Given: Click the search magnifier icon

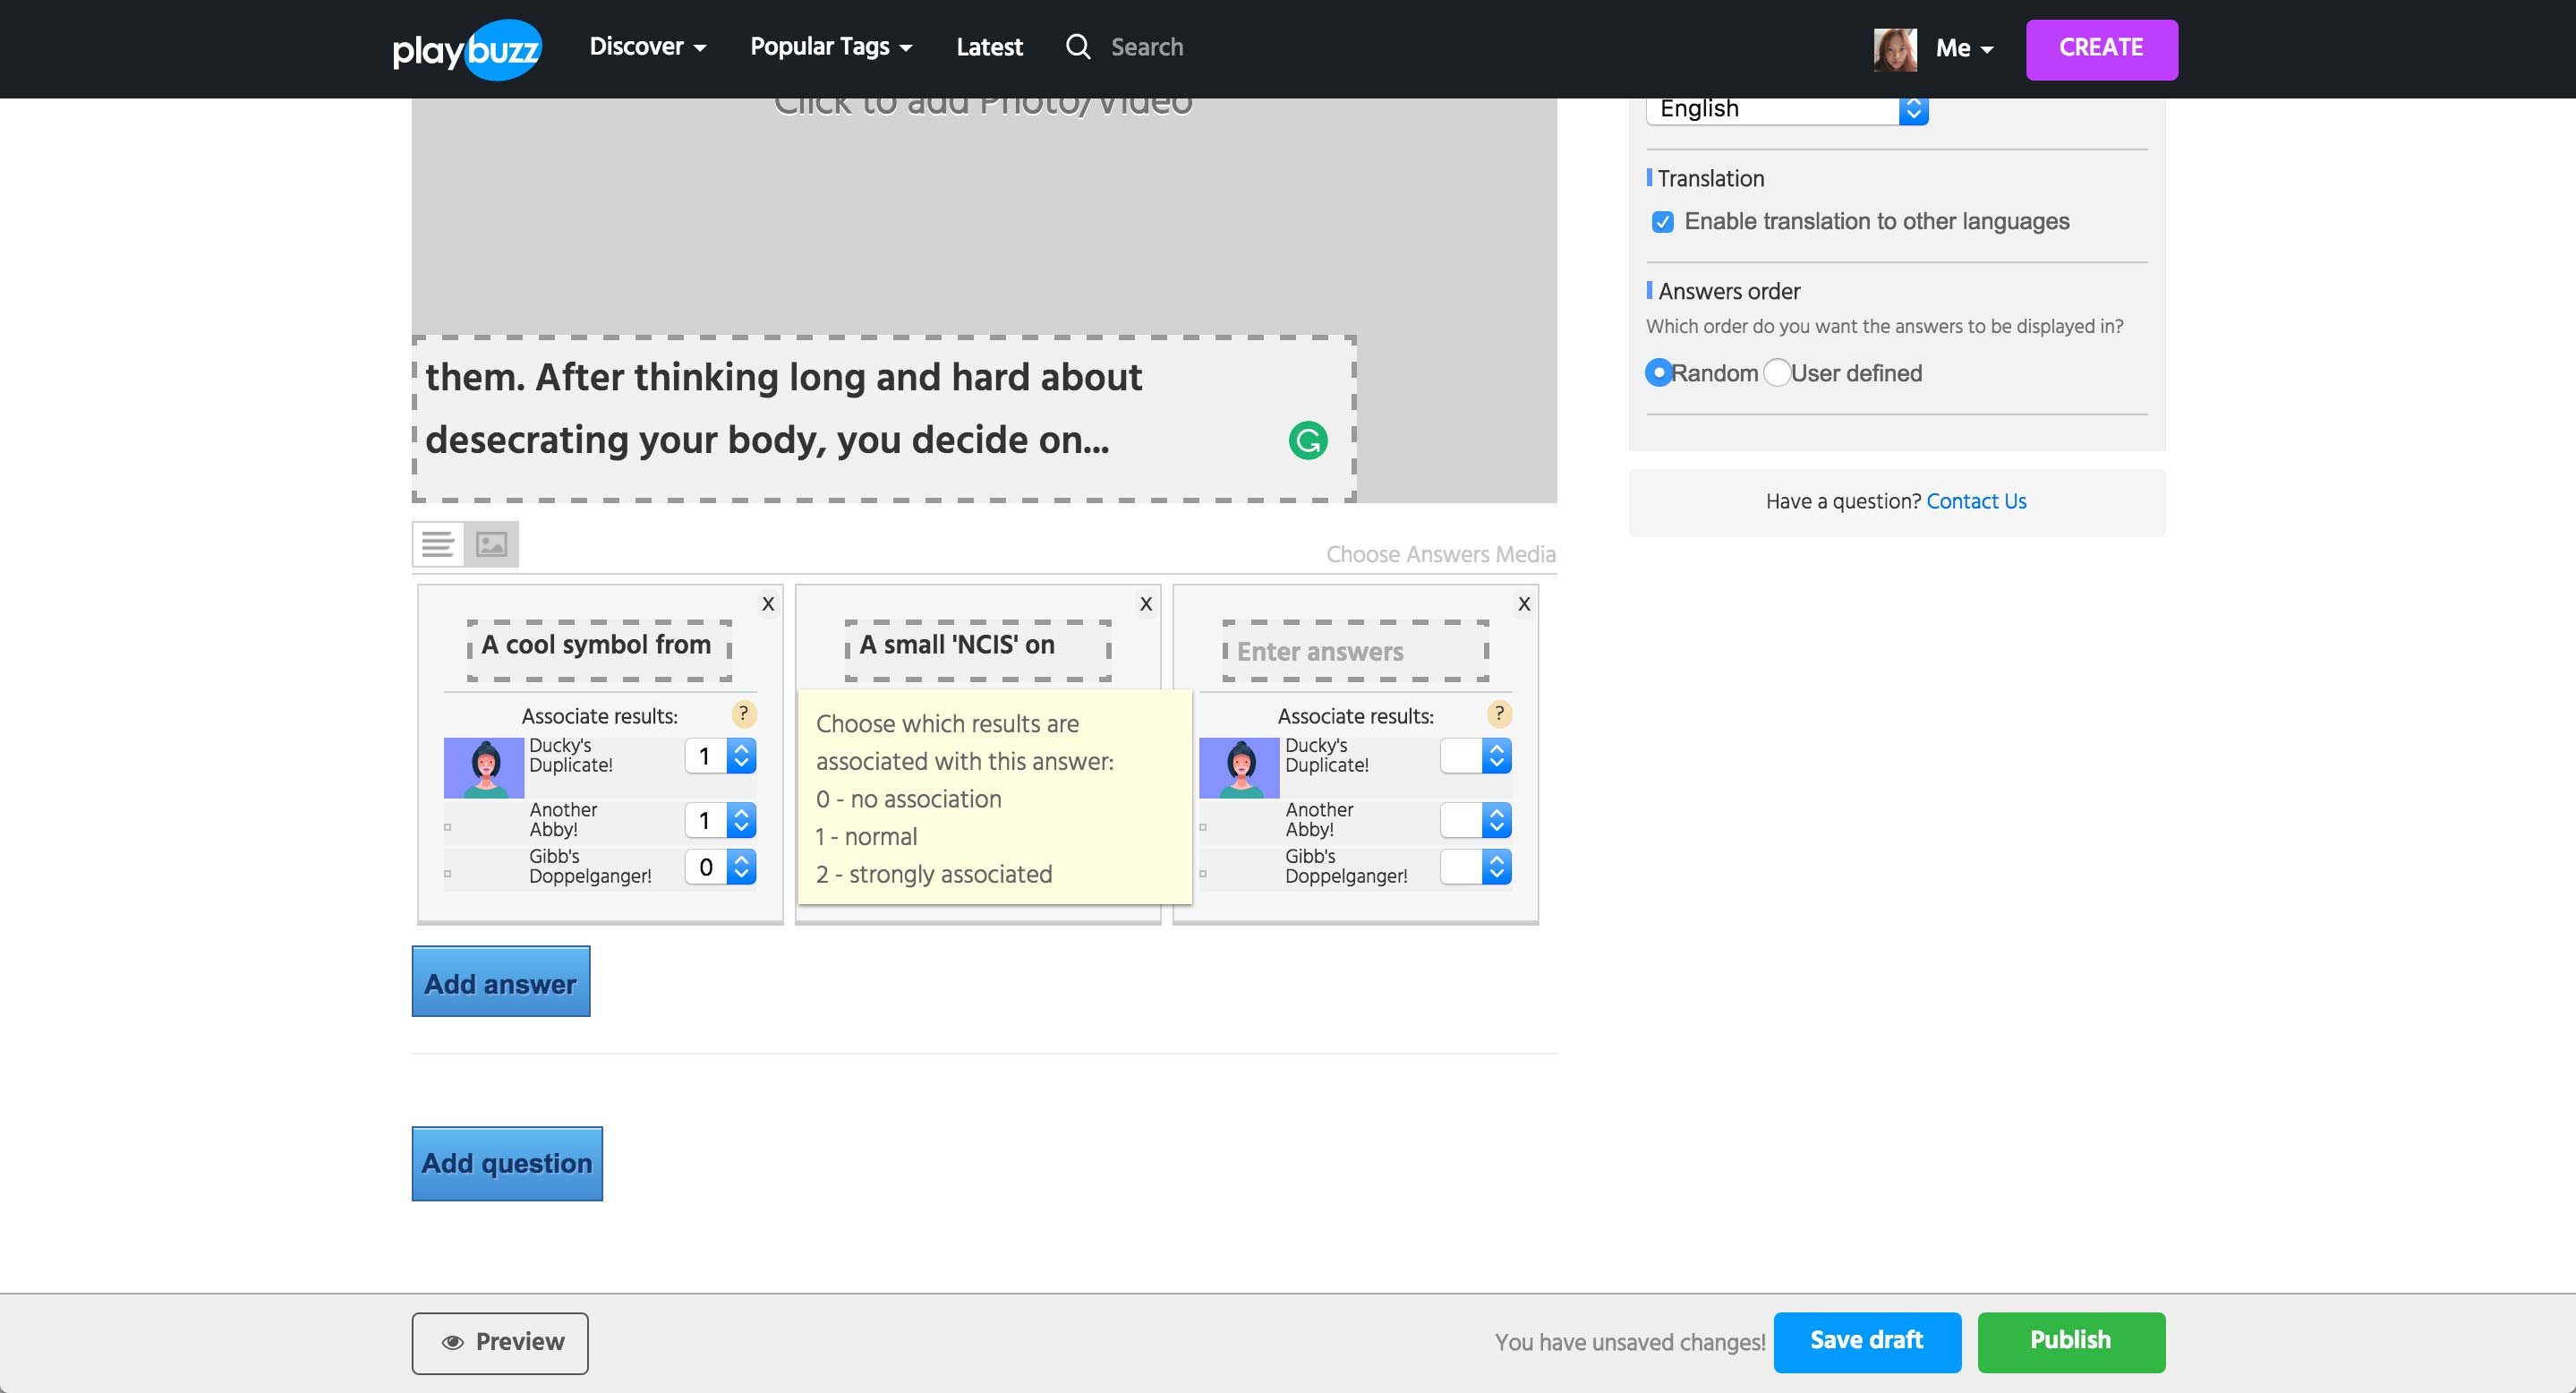Looking at the screenshot, I should (x=1077, y=47).
